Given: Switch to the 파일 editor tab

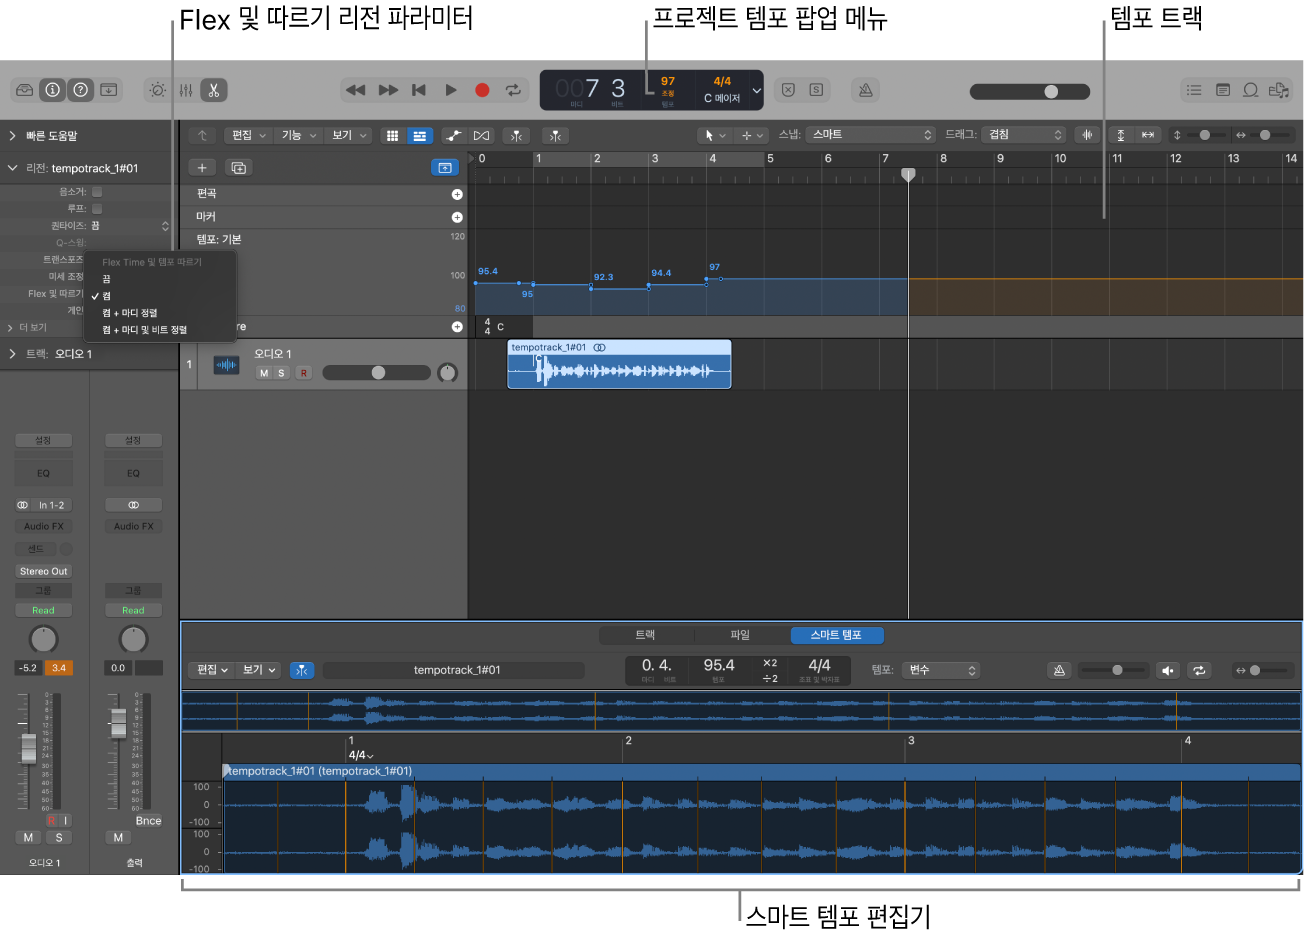Looking at the screenshot, I should [740, 635].
